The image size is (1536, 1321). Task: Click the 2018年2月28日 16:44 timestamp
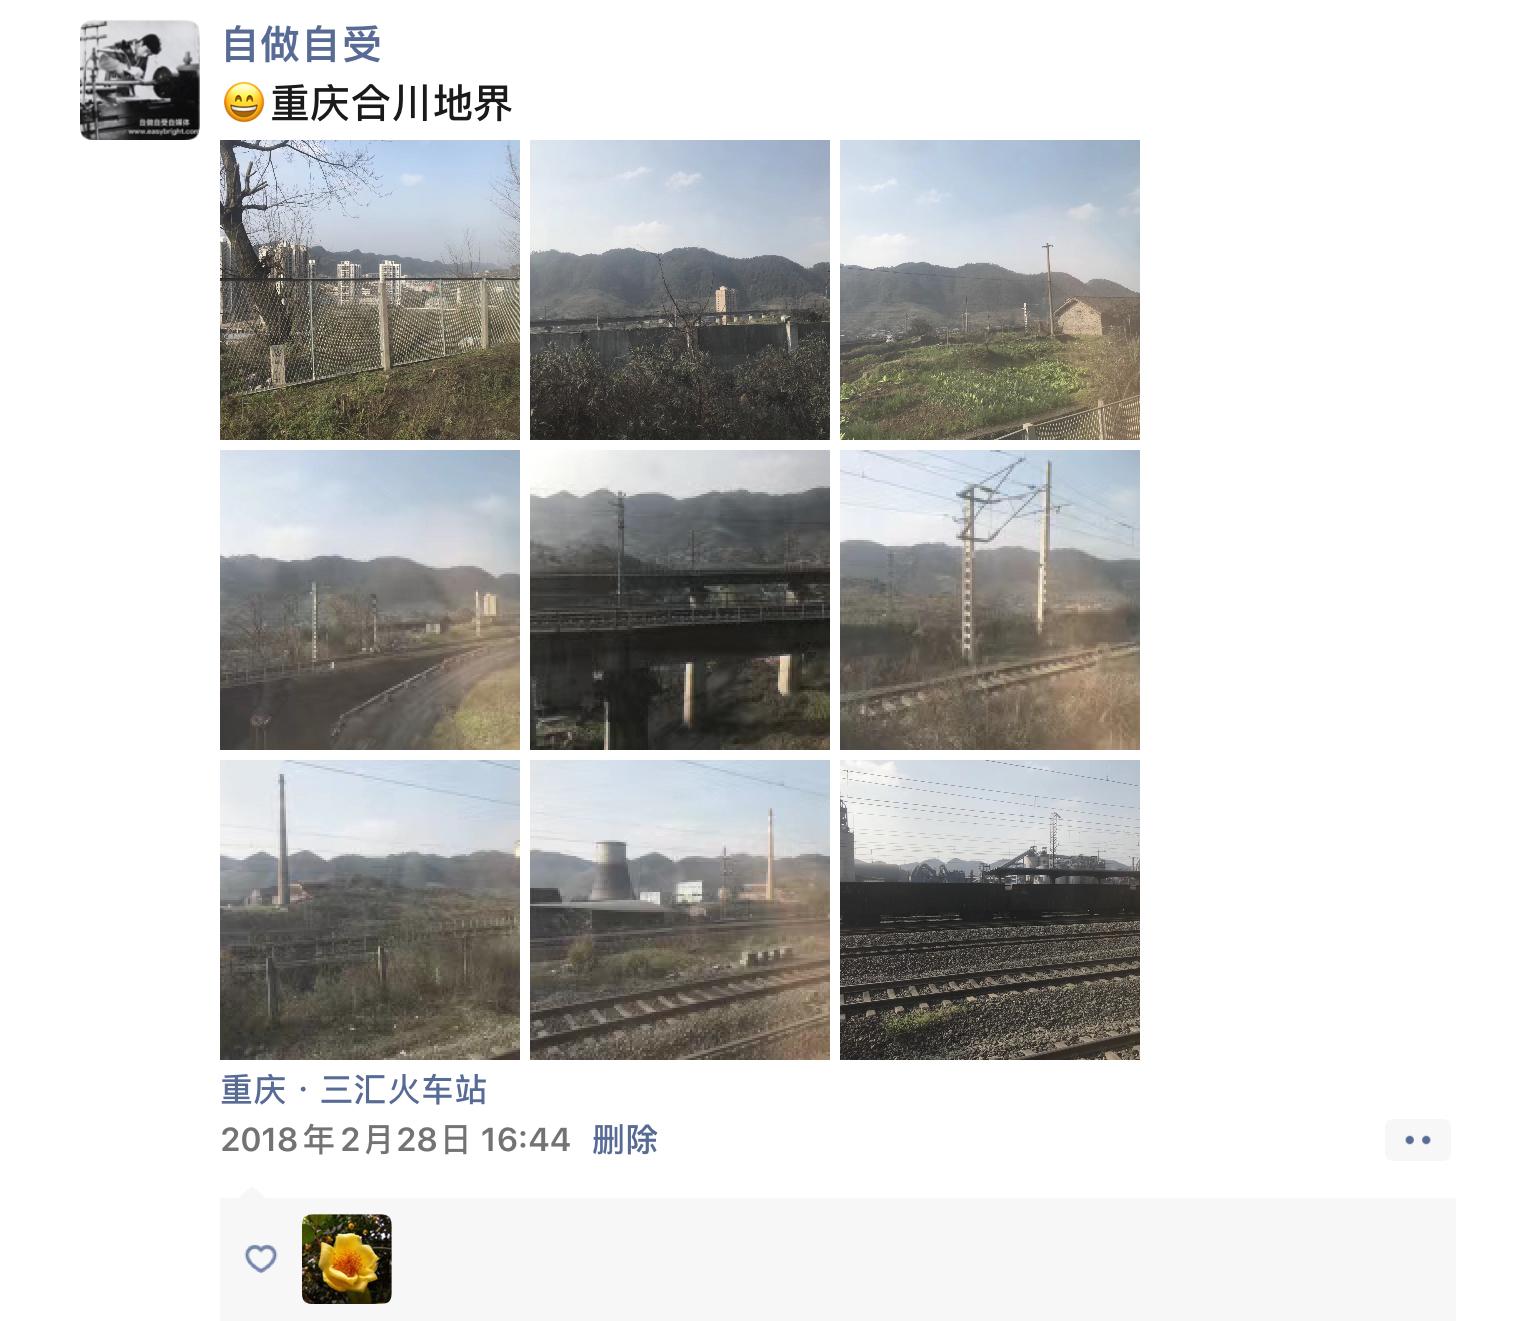pos(396,1140)
